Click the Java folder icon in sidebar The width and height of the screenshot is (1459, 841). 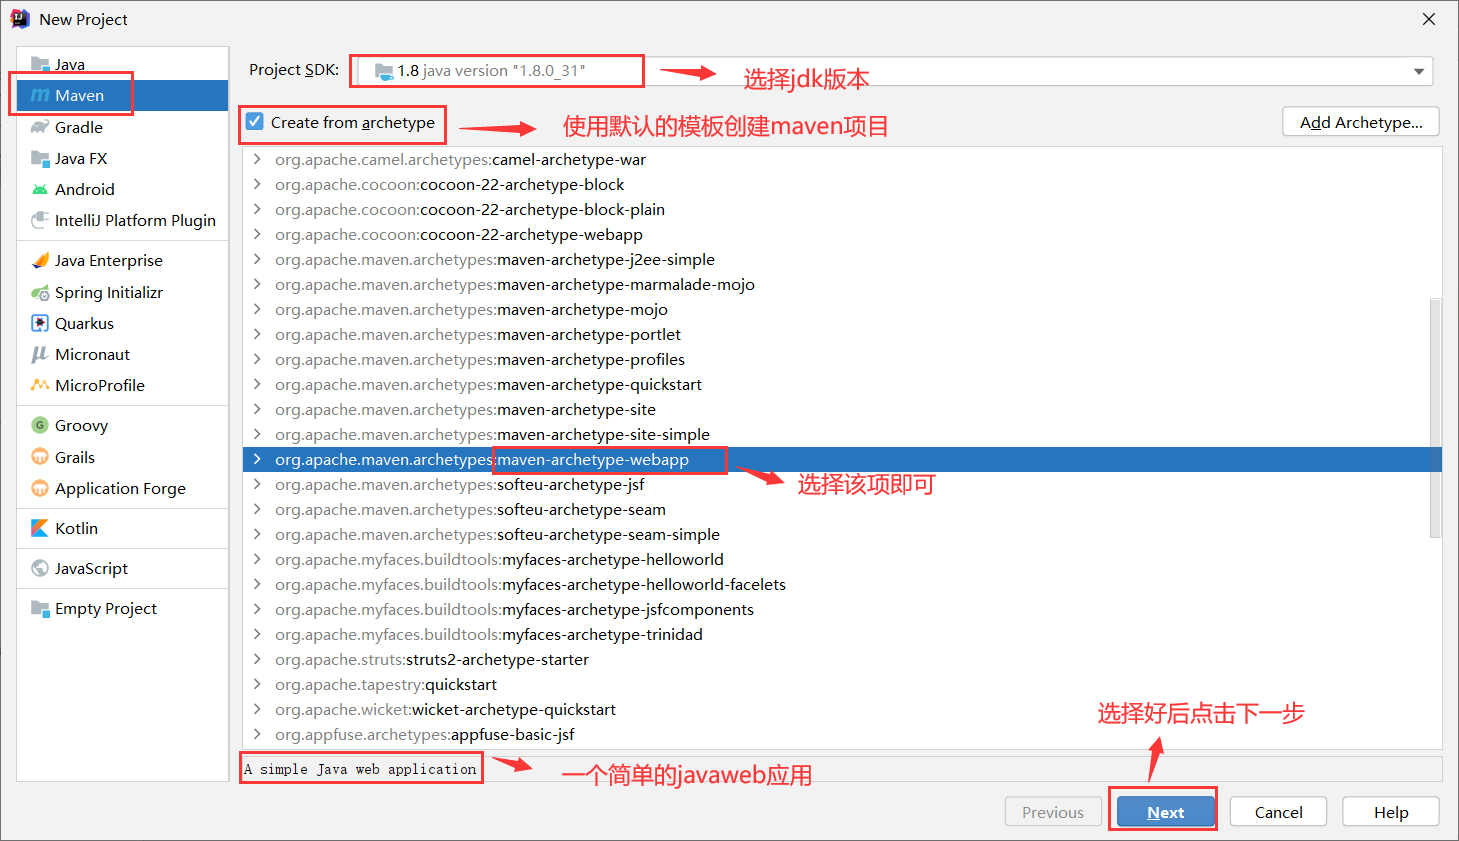[x=40, y=64]
